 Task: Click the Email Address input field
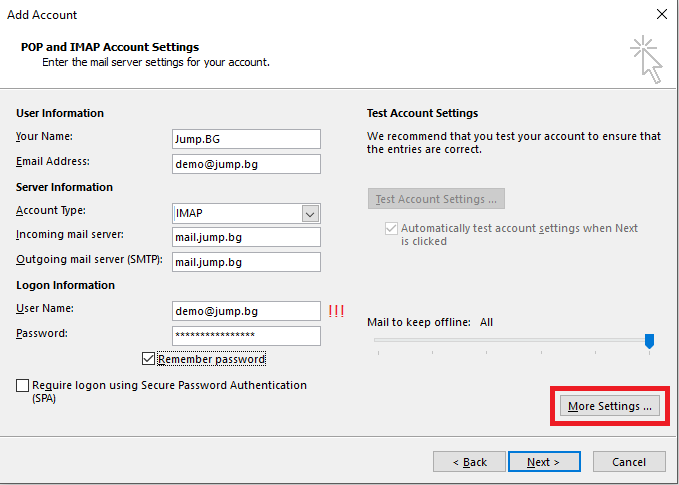click(246, 164)
